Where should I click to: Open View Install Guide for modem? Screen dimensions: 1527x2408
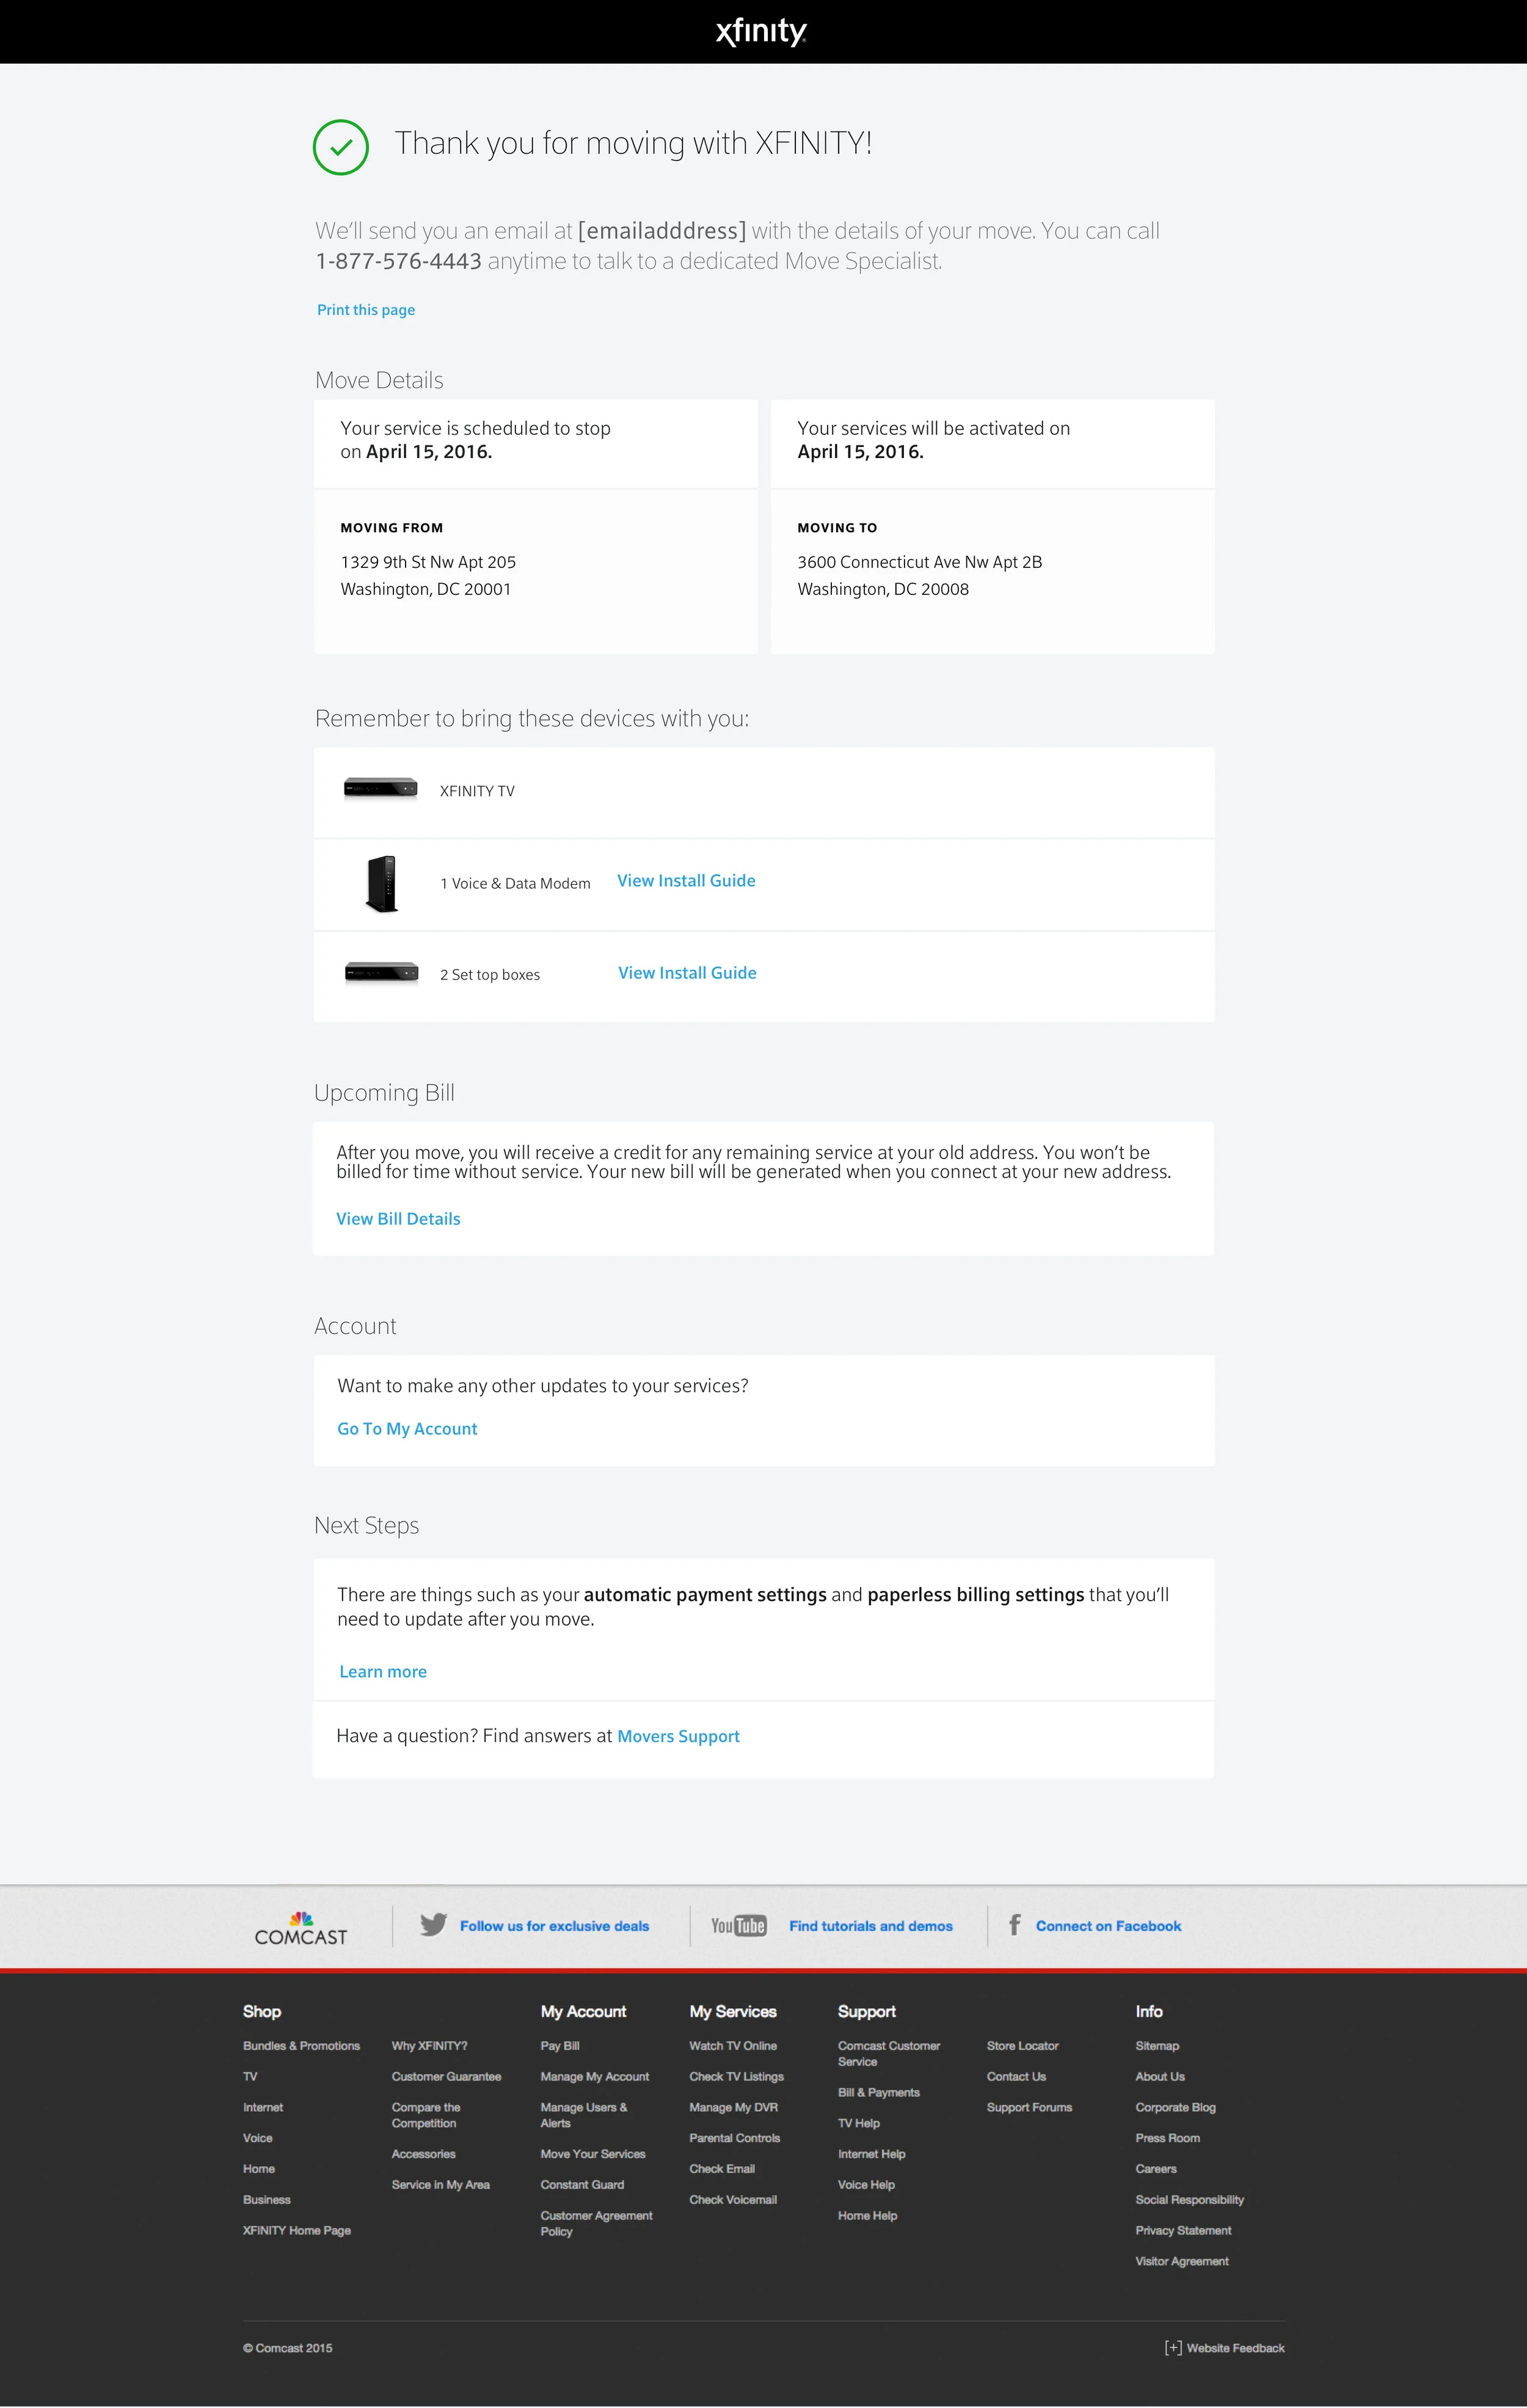pos(686,881)
